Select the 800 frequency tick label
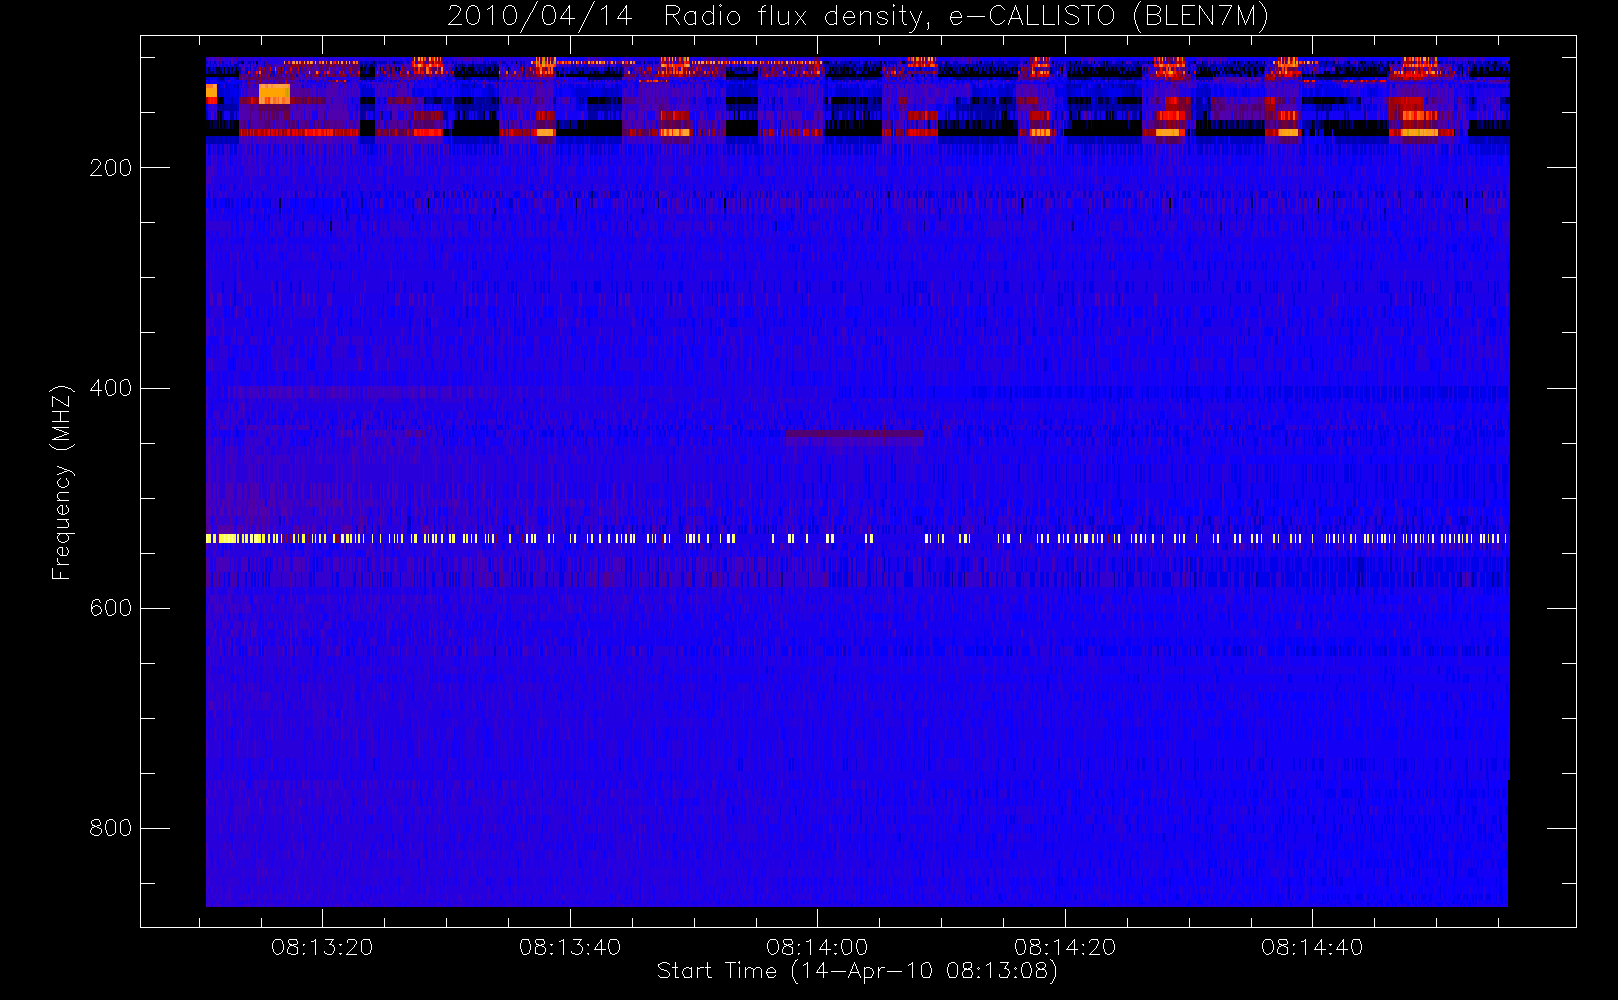The image size is (1618, 1000). pyautogui.click(x=111, y=828)
